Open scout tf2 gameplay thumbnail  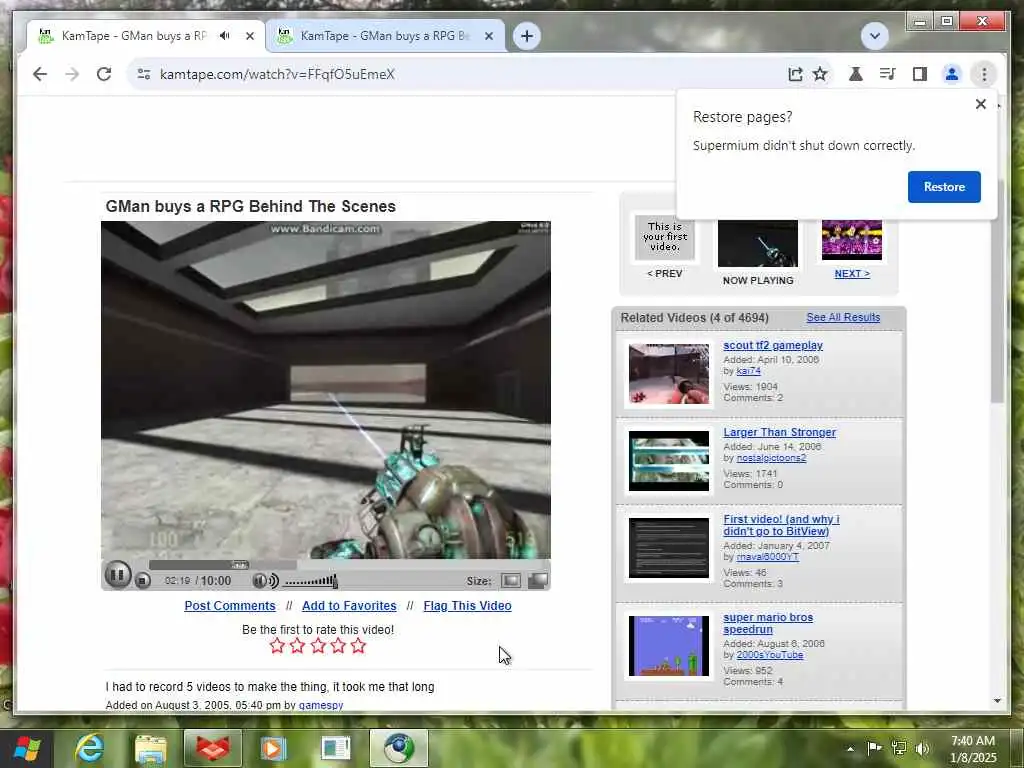point(668,374)
